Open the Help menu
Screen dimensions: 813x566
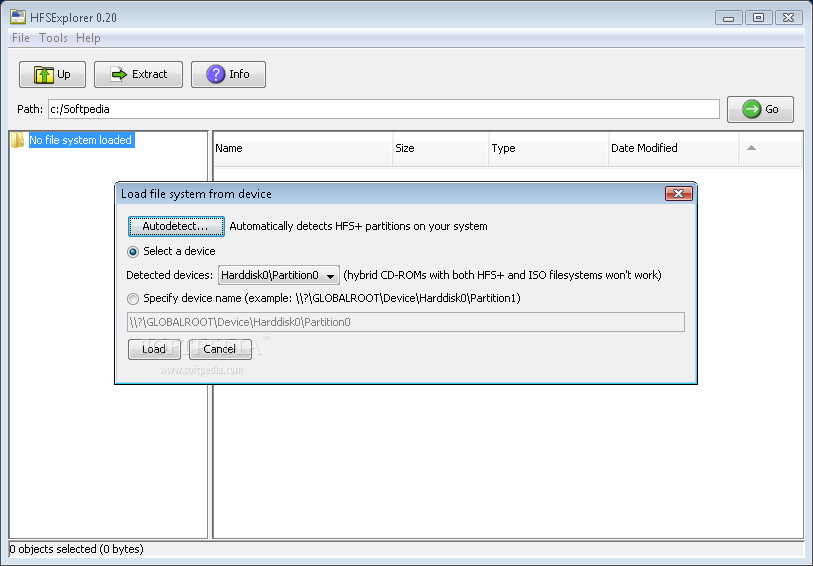(x=88, y=38)
